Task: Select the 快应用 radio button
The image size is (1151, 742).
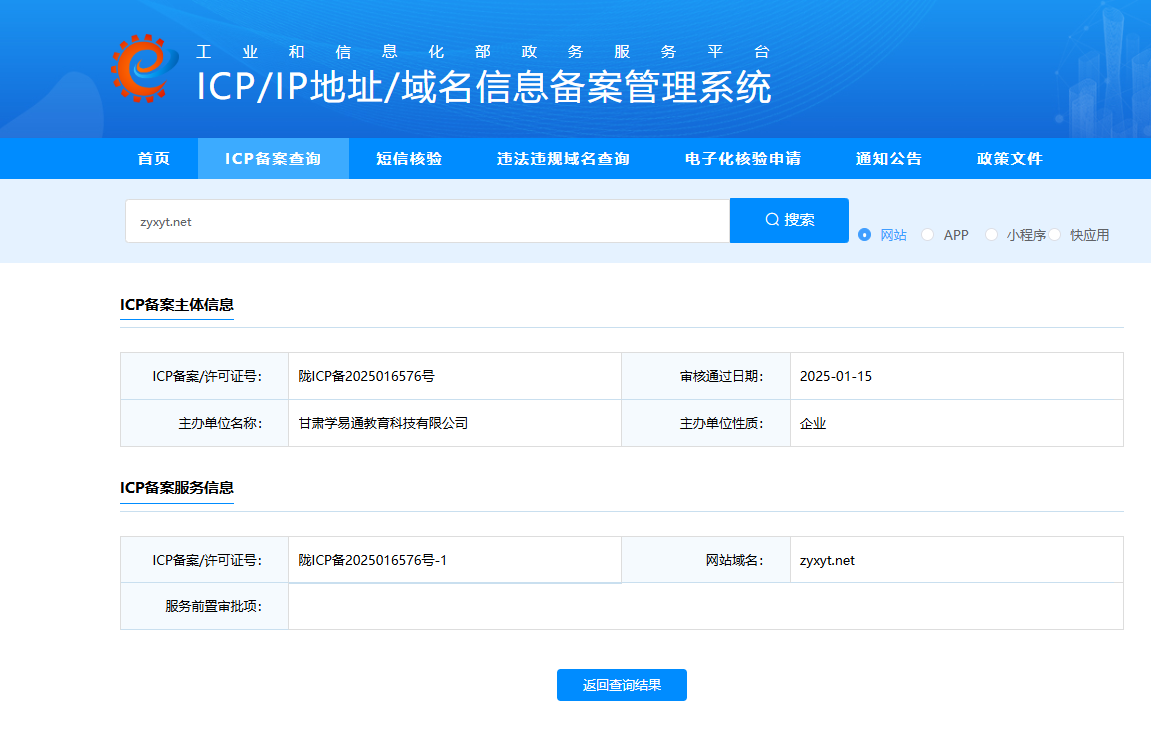Action: 1055,235
